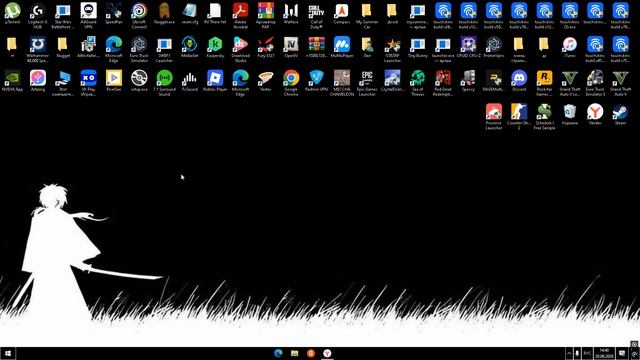Launch Kaspersky from the desktop
This screenshot has width=640, height=360.
(215, 48)
